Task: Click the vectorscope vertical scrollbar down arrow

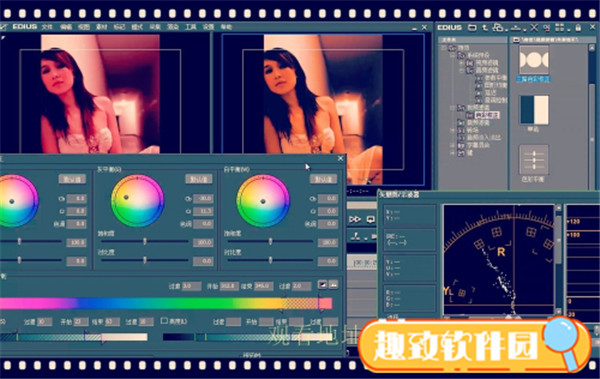Action: pyautogui.click(x=558, y=311)
